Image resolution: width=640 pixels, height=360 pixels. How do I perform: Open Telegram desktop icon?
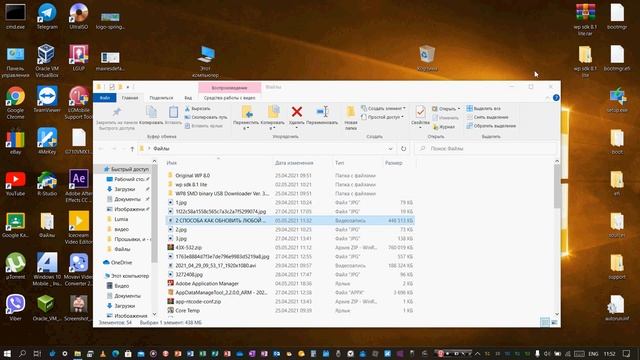click(x=47, y=16)
